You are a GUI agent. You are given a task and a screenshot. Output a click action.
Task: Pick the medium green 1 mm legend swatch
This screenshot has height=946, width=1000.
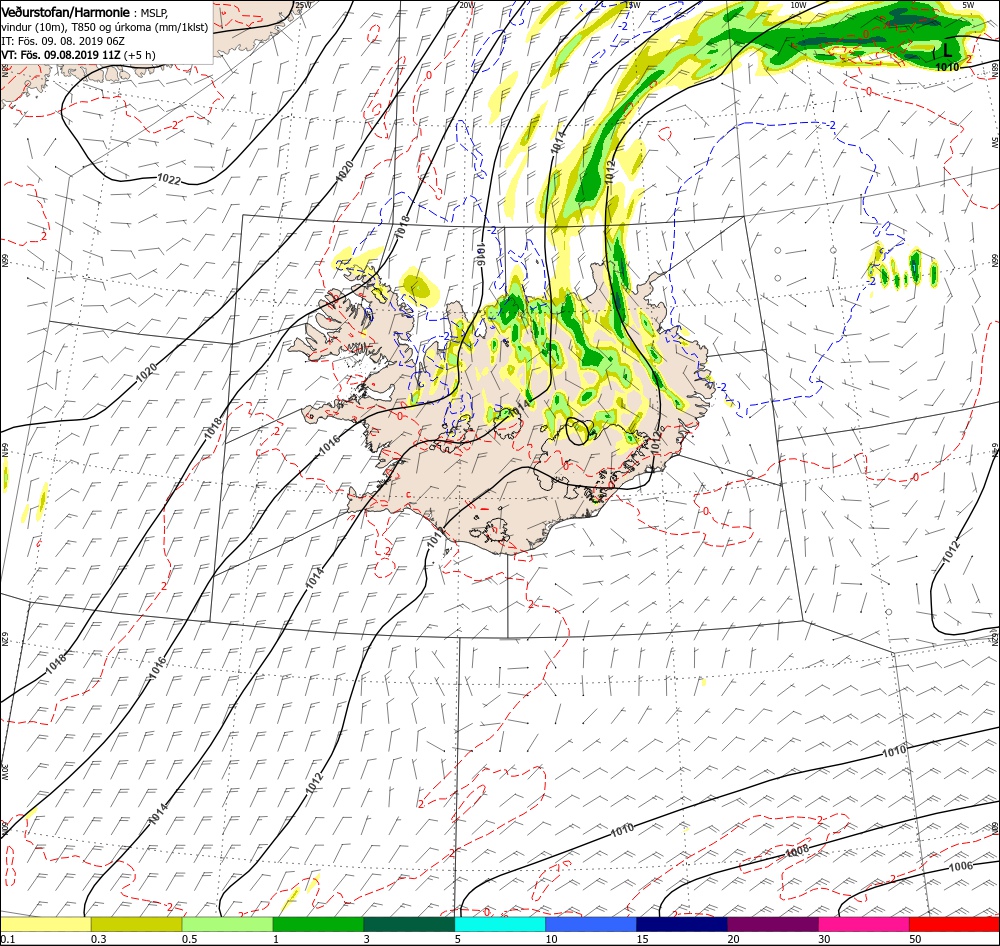point(318,924)
